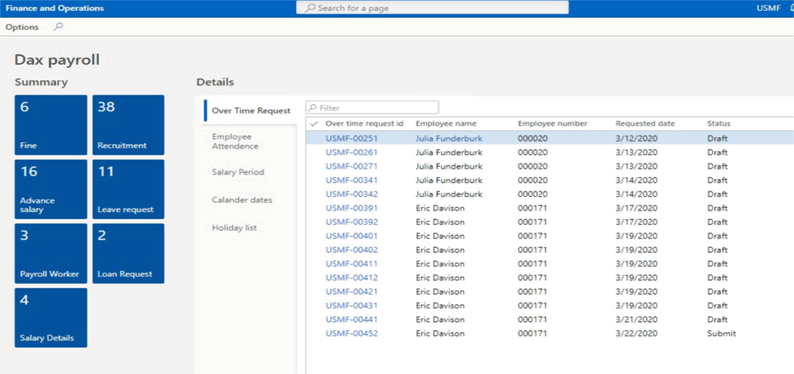Click the Filter input above the grid

click(372, 107)
